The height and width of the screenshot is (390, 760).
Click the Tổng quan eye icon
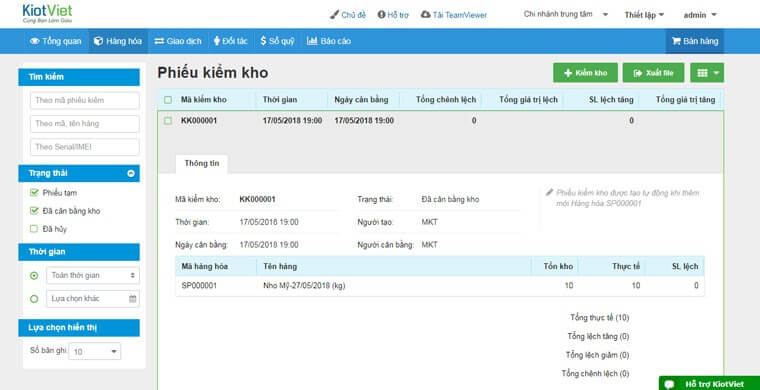(34, 41)
